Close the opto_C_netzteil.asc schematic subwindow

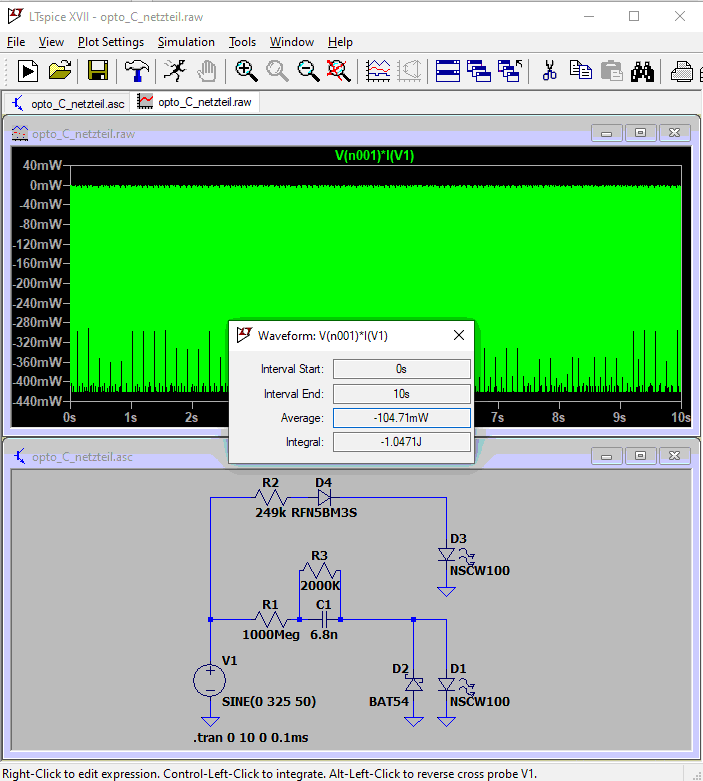pyautogui.click(x=674, y=456)
